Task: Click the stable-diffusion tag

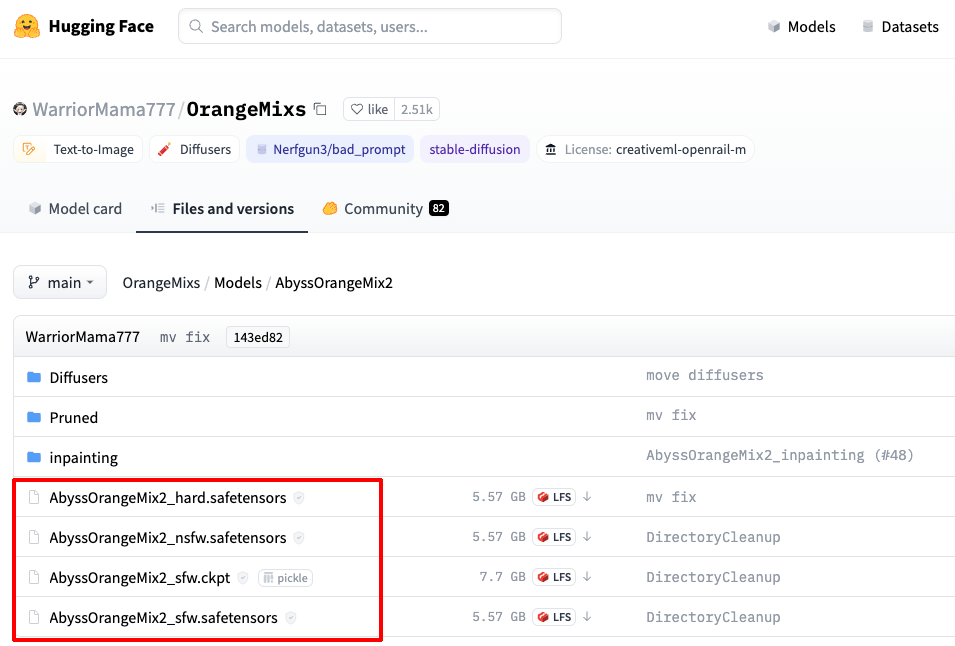Action: (475, 149)
